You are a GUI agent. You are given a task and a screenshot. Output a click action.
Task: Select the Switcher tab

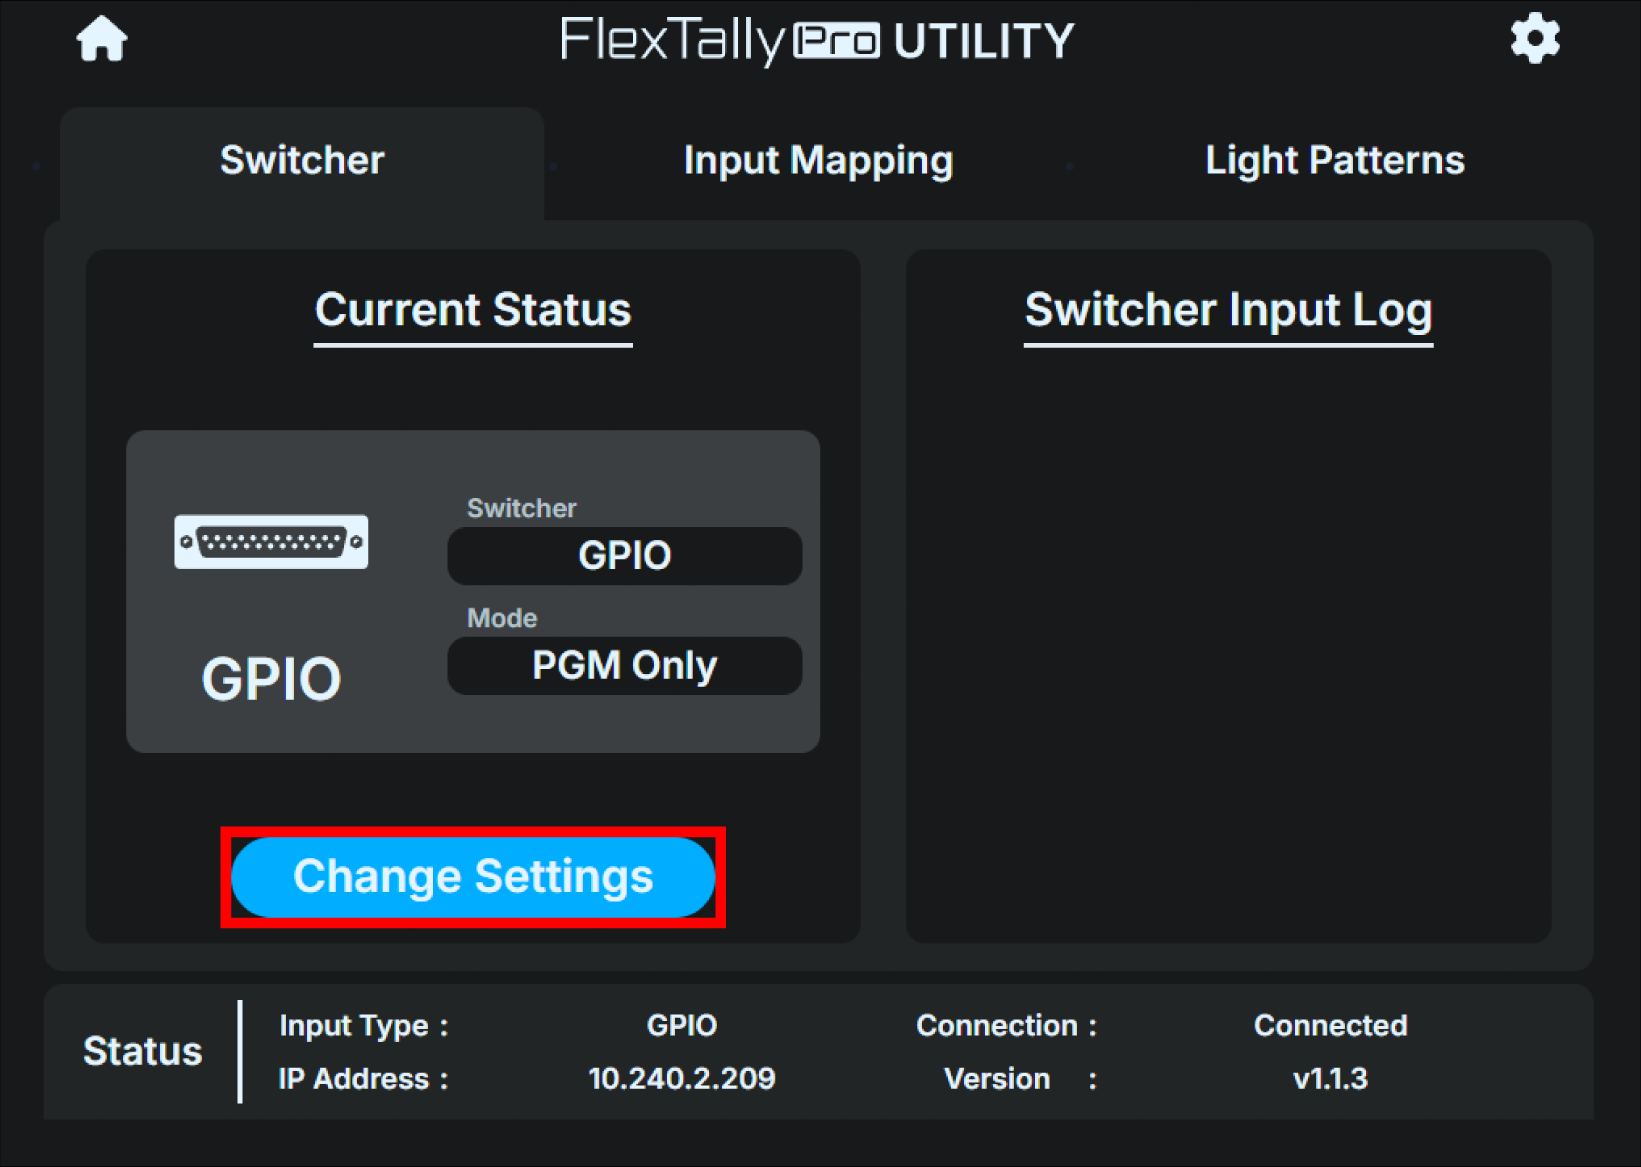point(301,160)
